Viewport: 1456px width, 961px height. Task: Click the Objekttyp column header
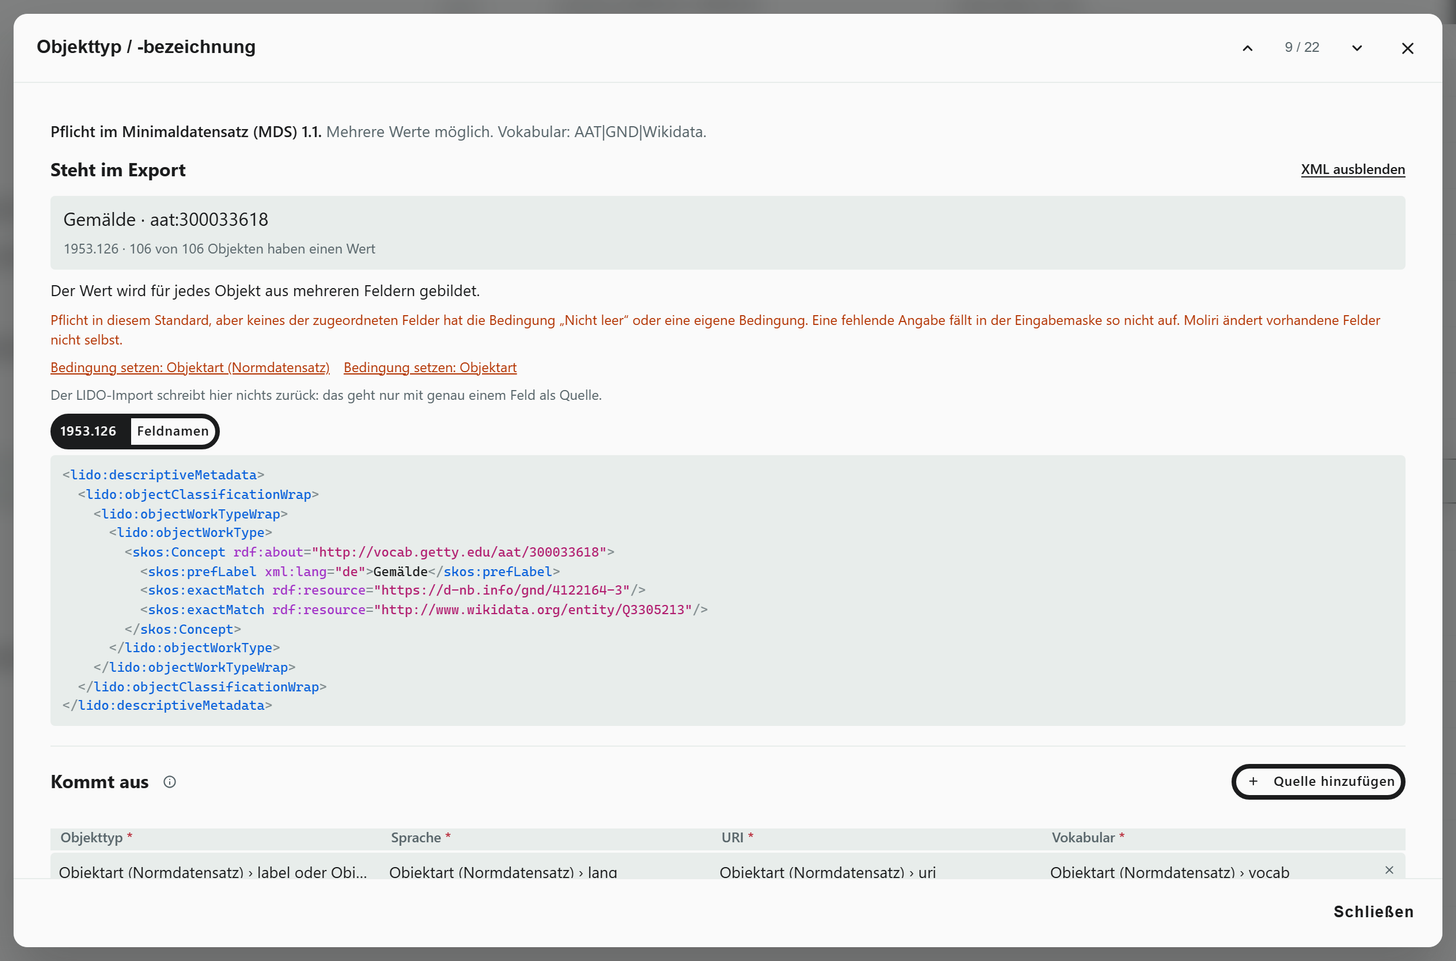tap(96, 838)
